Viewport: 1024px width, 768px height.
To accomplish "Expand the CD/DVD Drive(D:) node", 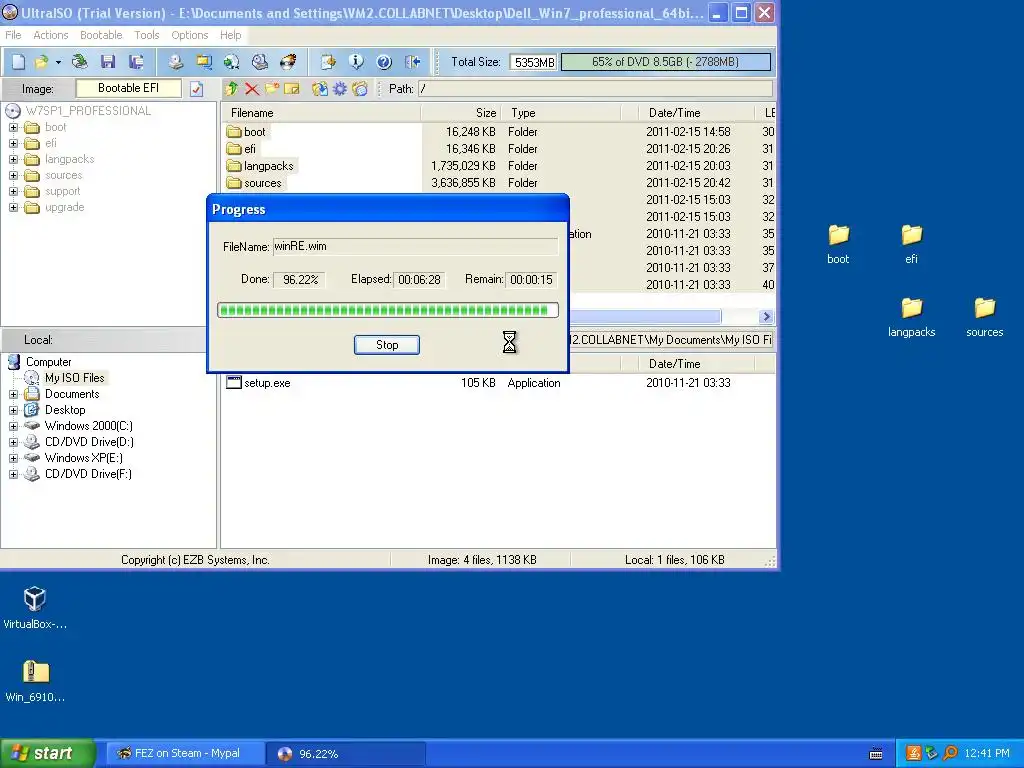I will point(13,442).
